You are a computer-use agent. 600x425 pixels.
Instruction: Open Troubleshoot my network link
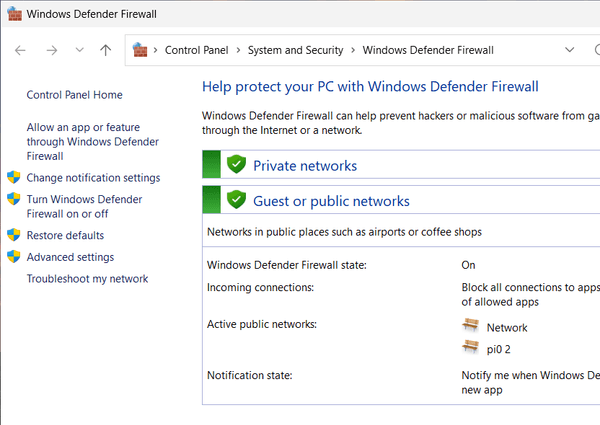point(87,279)
